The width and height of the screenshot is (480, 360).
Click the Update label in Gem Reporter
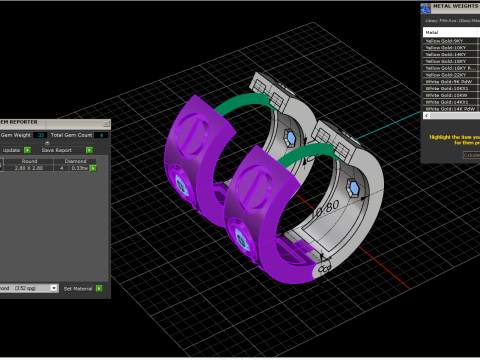tap(11, 150)
